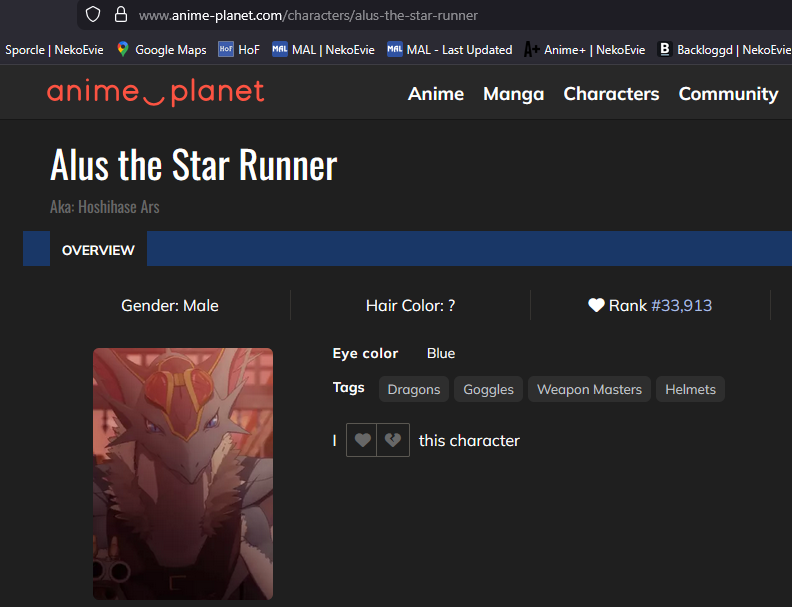Click the Alus the Star Runner character image
Image resolution: width=792 pixels, height=607 pixels.
pos(183,474)
